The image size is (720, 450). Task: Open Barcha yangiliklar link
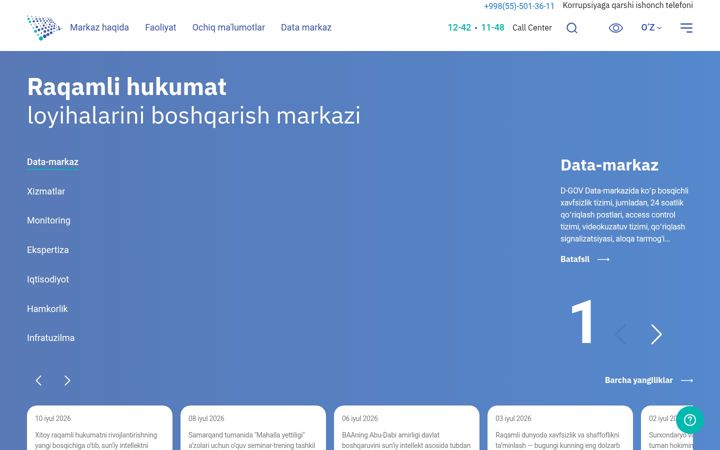click(x=639, y=380)
